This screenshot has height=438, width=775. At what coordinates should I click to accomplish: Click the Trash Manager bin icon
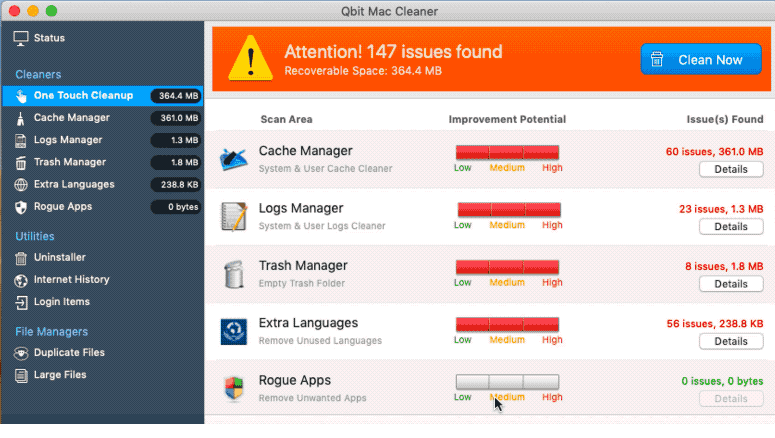[x=234, y=273]
